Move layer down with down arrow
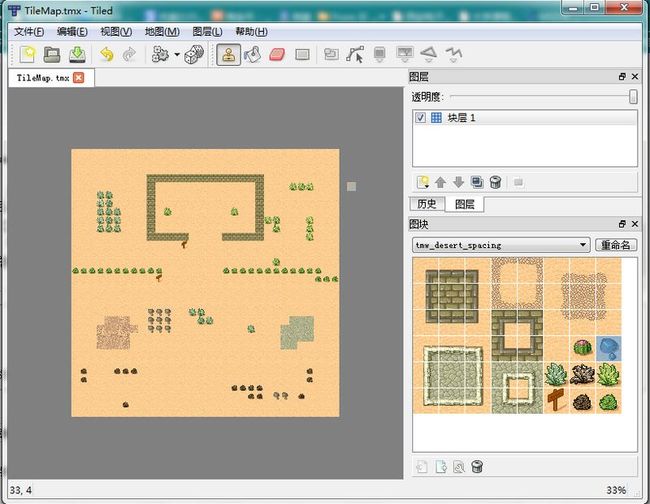This screenshot has width=650, height=504. [x=458, y=182]
